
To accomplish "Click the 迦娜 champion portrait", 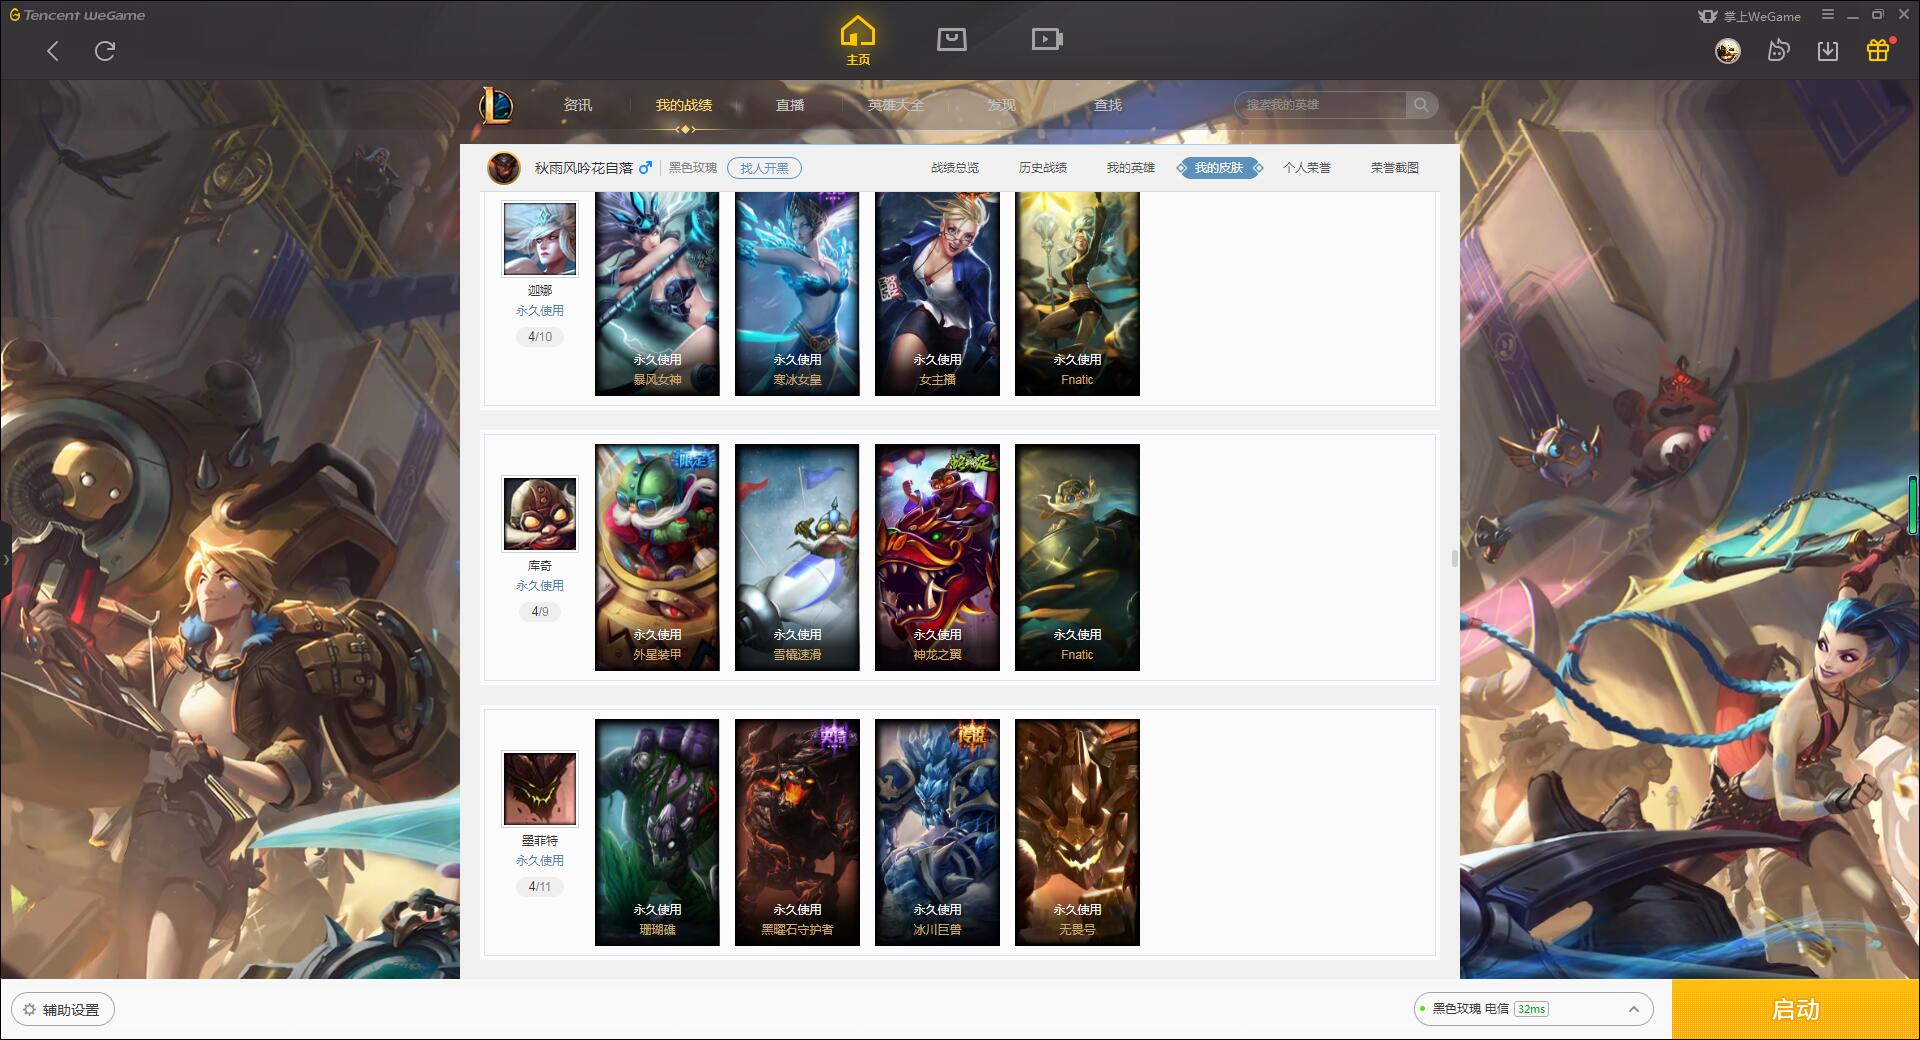I will [x=540, y=239].
